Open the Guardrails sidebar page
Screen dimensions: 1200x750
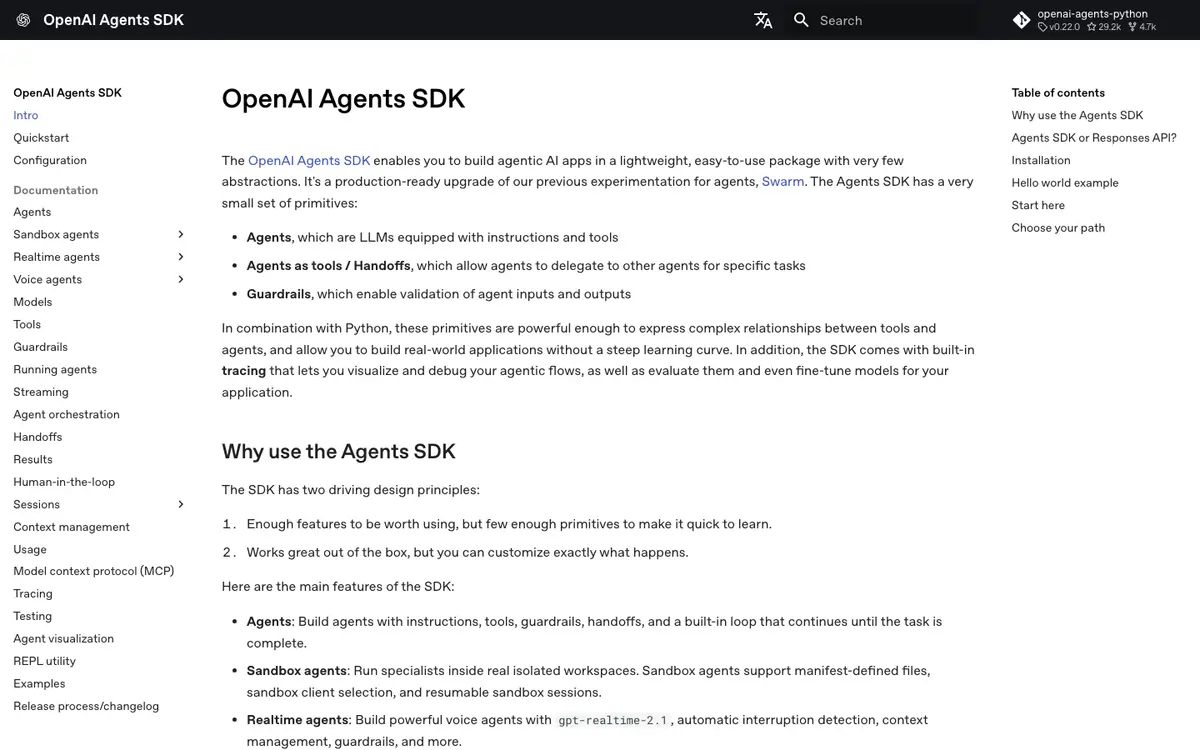click(x=40, y=347)
